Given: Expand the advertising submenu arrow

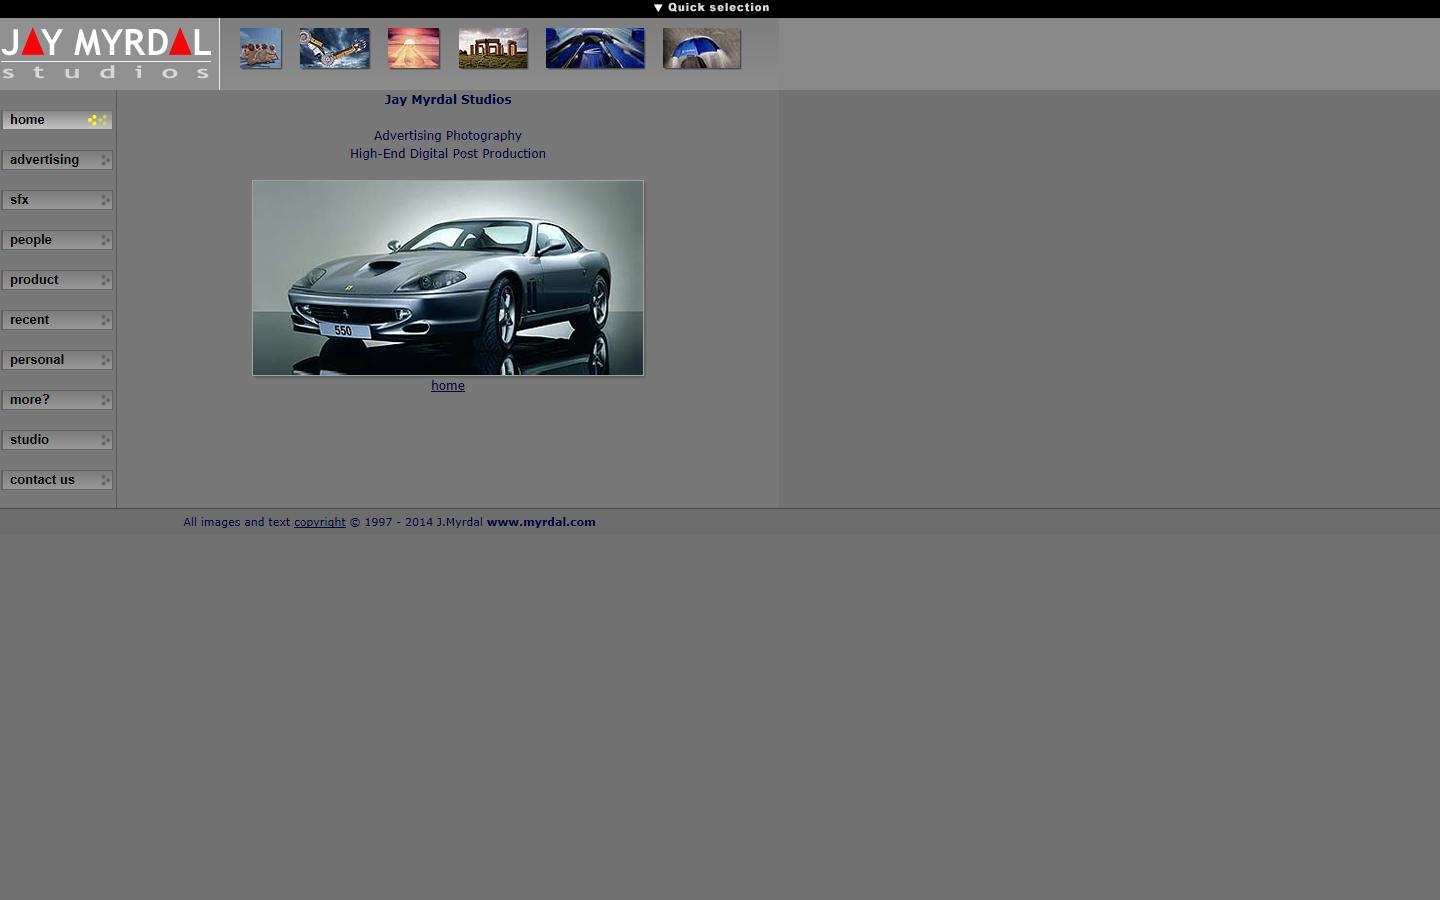Looking at the screenshot, I should coord(104,159).
